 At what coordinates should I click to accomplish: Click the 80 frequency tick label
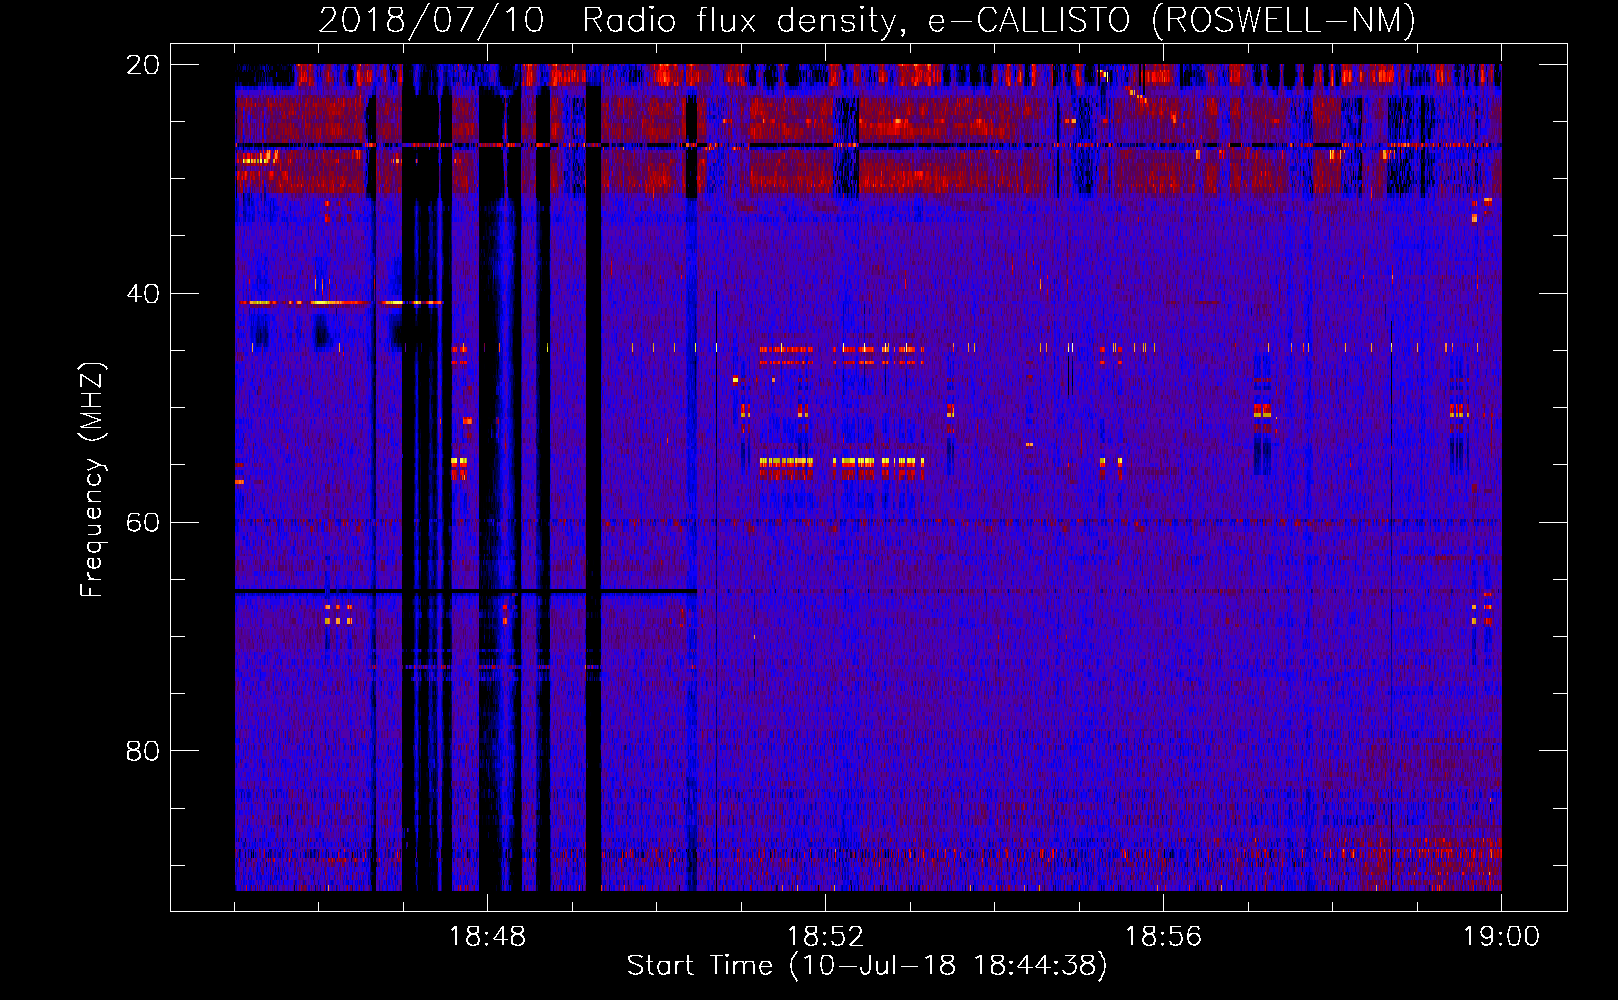[143, 751]
